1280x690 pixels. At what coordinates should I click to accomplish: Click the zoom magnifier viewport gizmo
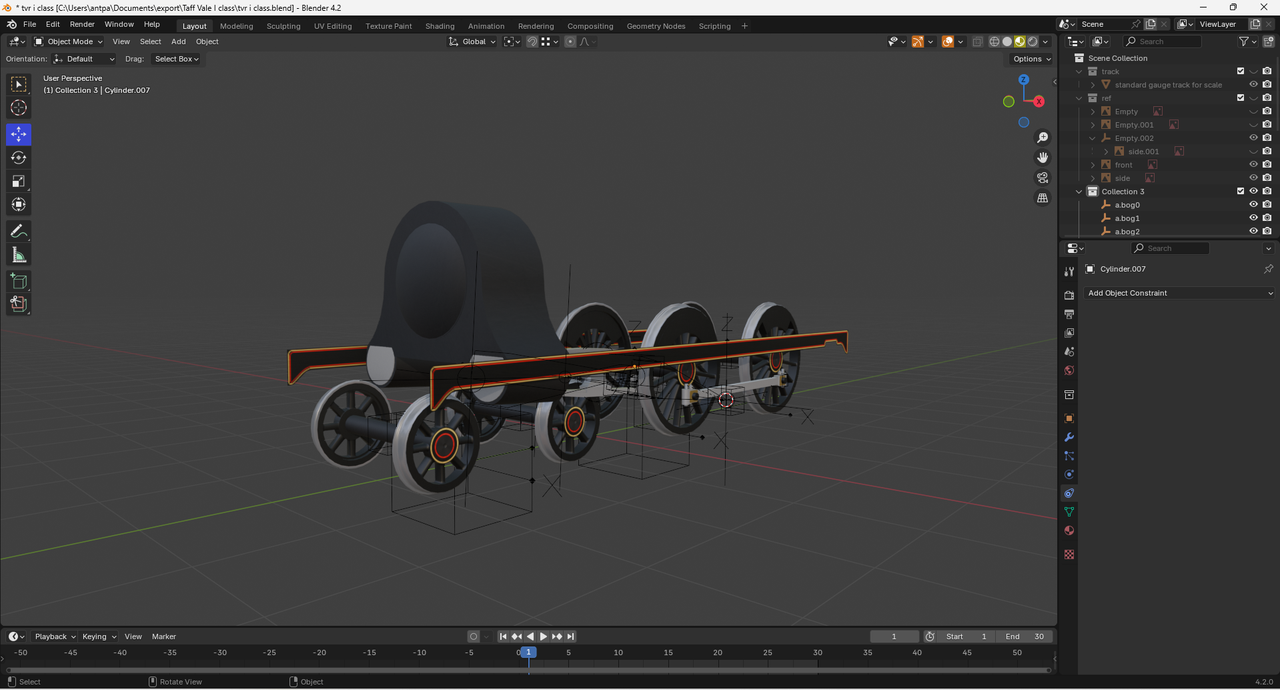click(x=1042, y=137)
